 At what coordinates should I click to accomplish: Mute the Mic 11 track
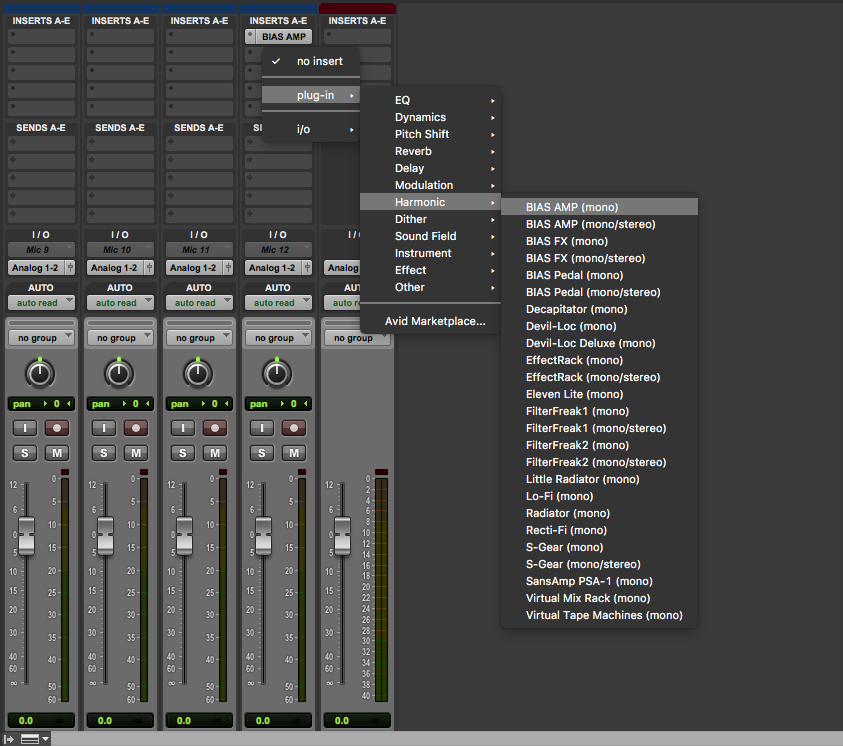(x=215, y=453)
